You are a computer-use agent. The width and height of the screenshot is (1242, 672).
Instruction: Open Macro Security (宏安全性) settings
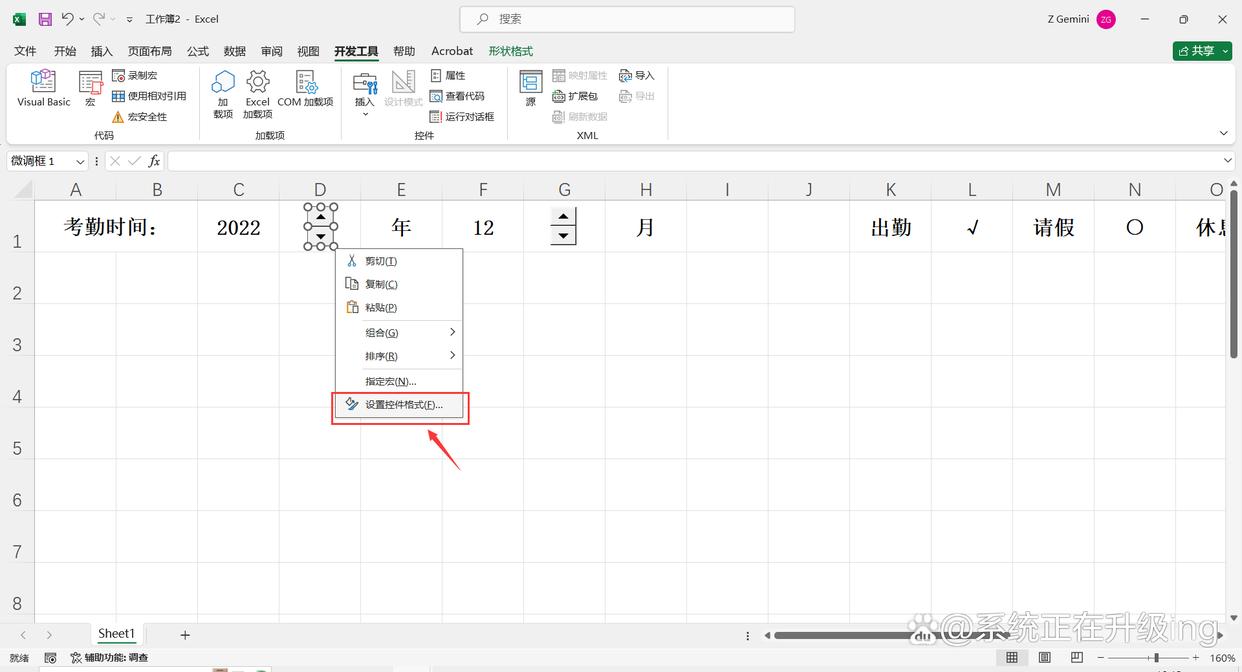[139, 117]
